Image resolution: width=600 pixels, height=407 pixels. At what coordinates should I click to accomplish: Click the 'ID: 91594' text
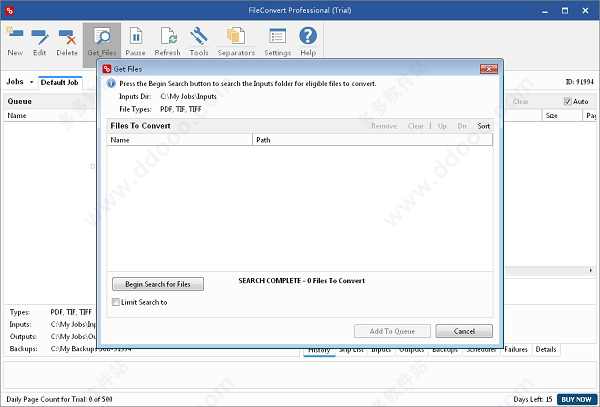[x=580, y=82]
